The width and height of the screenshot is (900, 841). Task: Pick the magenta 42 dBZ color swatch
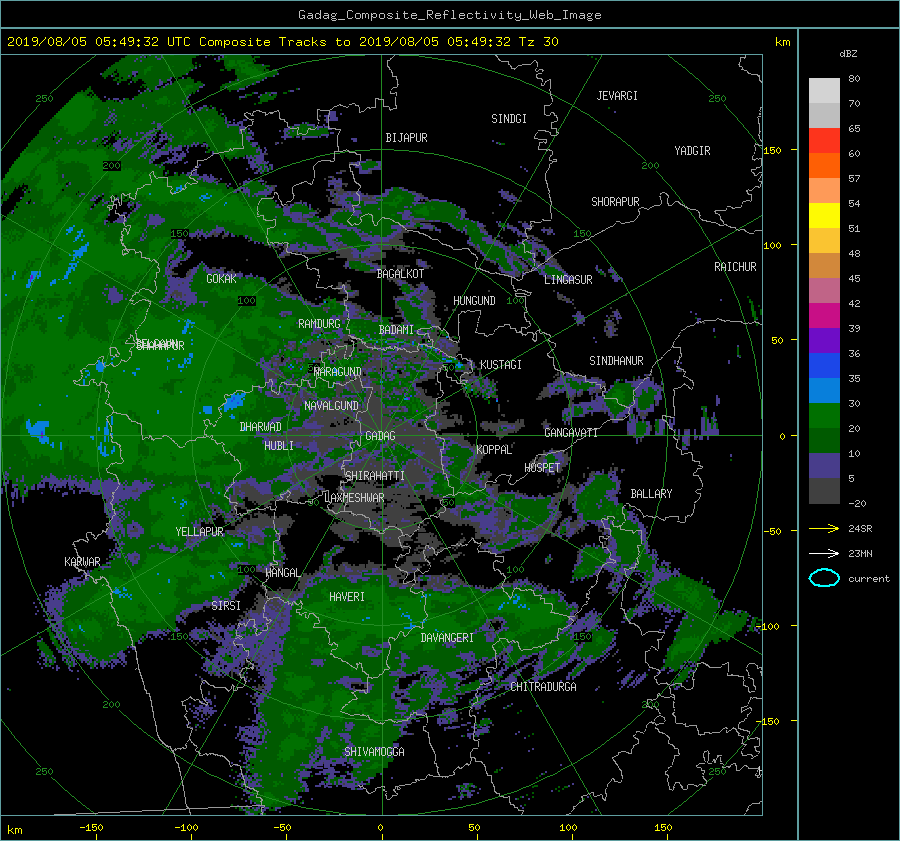click(x=824, y=315)
